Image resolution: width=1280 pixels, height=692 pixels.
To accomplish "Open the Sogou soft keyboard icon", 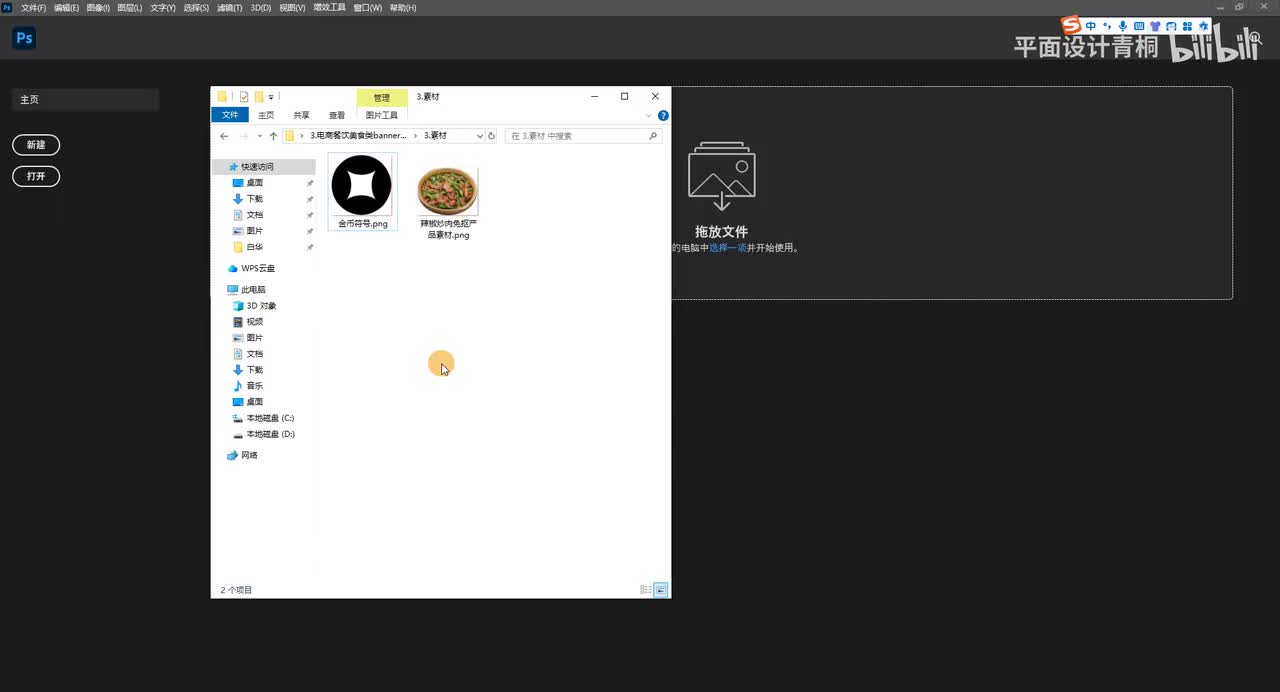I will point(1139,26).
